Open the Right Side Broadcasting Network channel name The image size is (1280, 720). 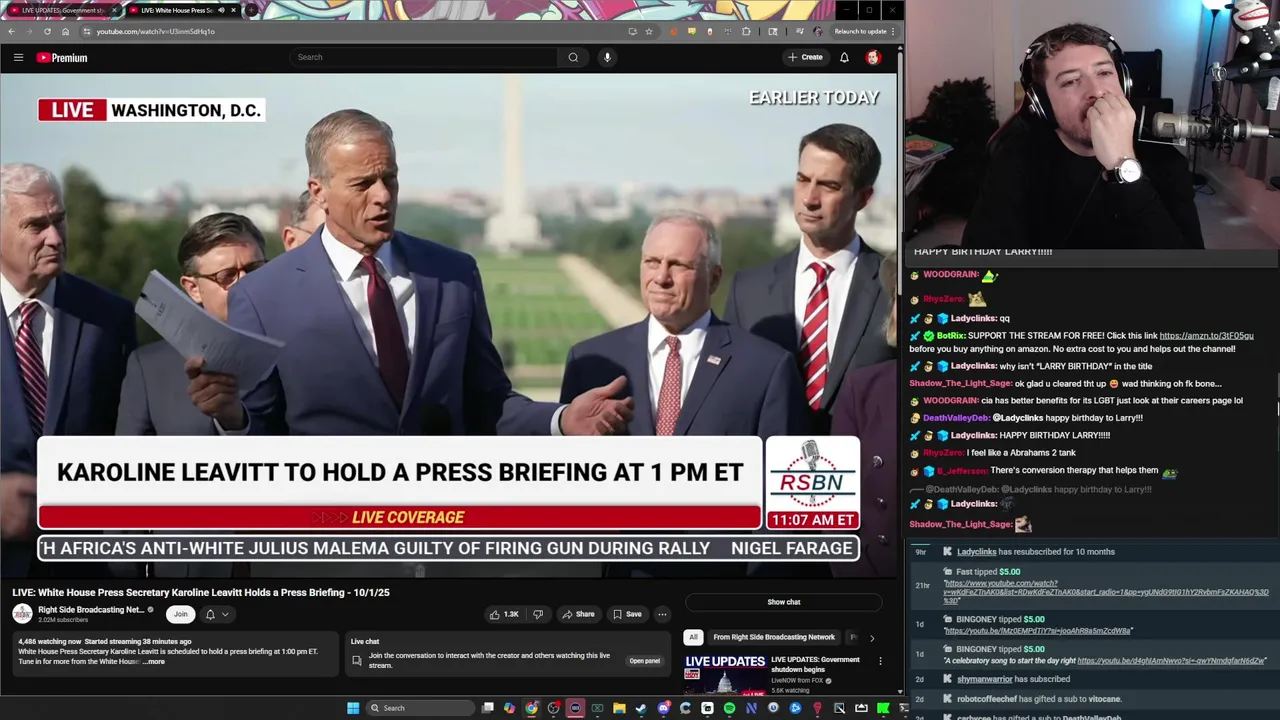pyautogui.click(x=91, y=610)
